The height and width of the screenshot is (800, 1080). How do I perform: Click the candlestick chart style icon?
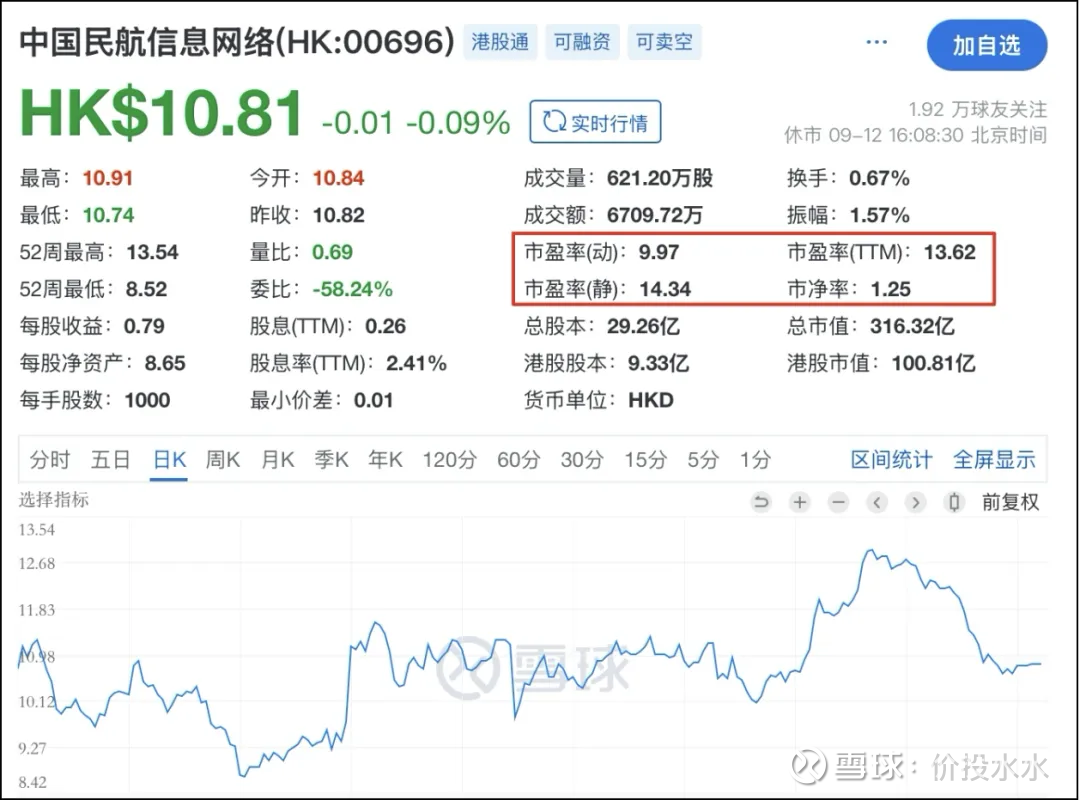954,502
